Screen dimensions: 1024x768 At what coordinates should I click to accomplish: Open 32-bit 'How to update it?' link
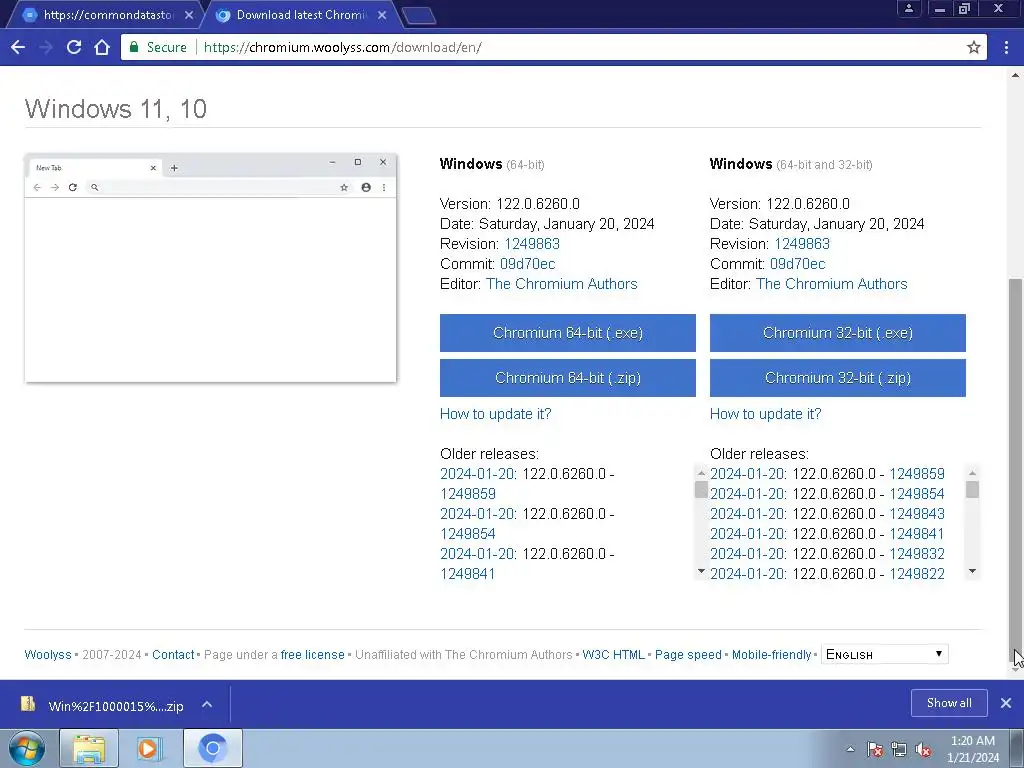click(765, 414)
